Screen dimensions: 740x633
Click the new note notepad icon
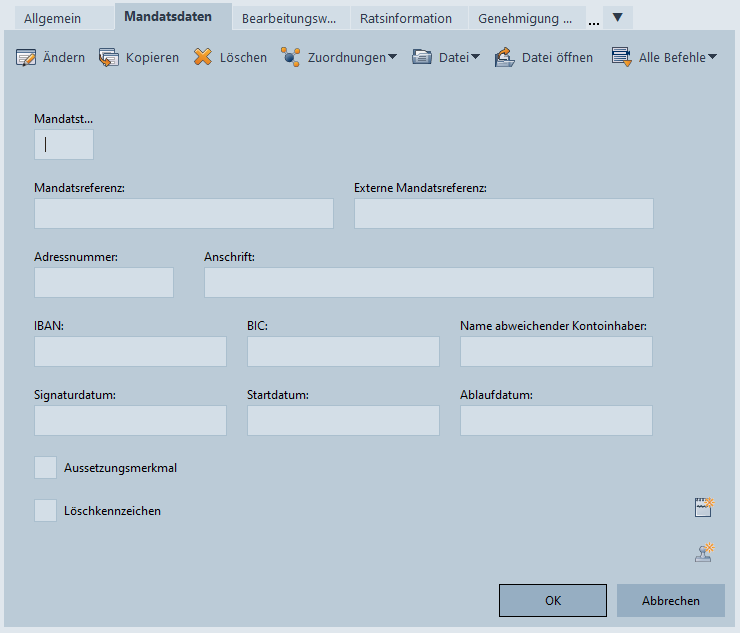(x=705, y=507)
